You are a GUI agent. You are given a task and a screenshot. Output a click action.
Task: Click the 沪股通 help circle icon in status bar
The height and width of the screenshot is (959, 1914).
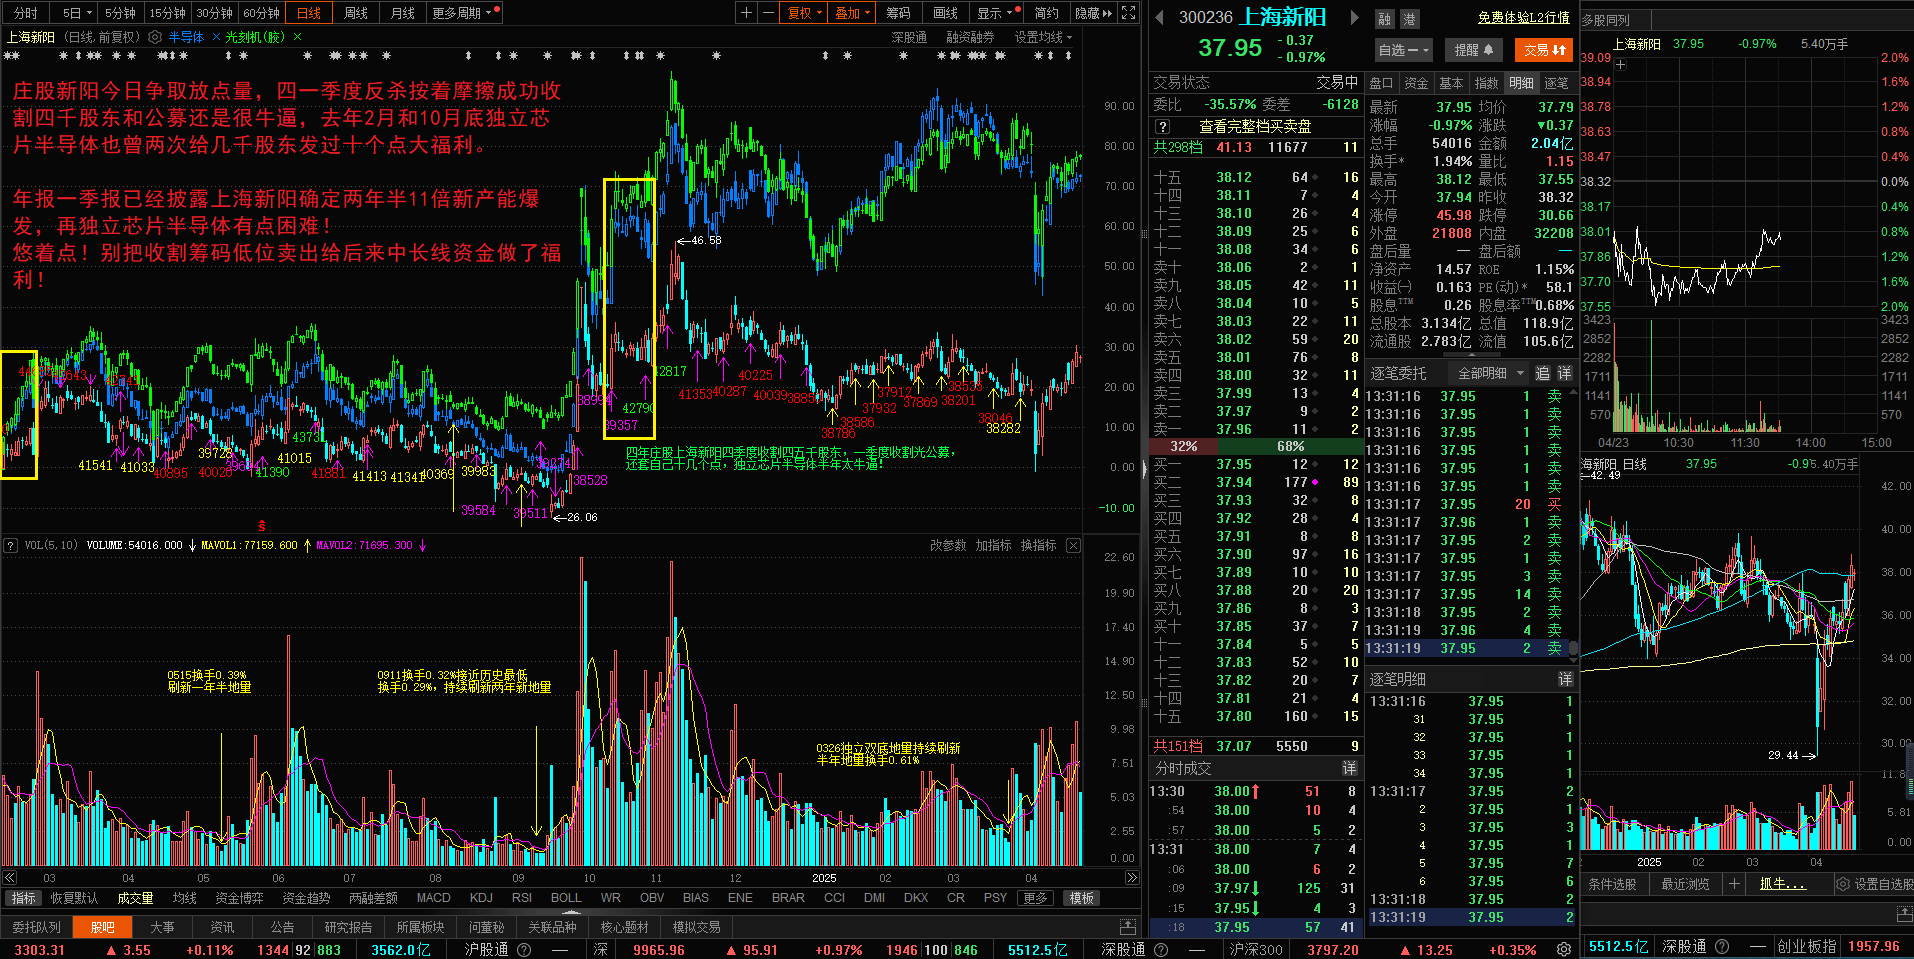(523, 950)
